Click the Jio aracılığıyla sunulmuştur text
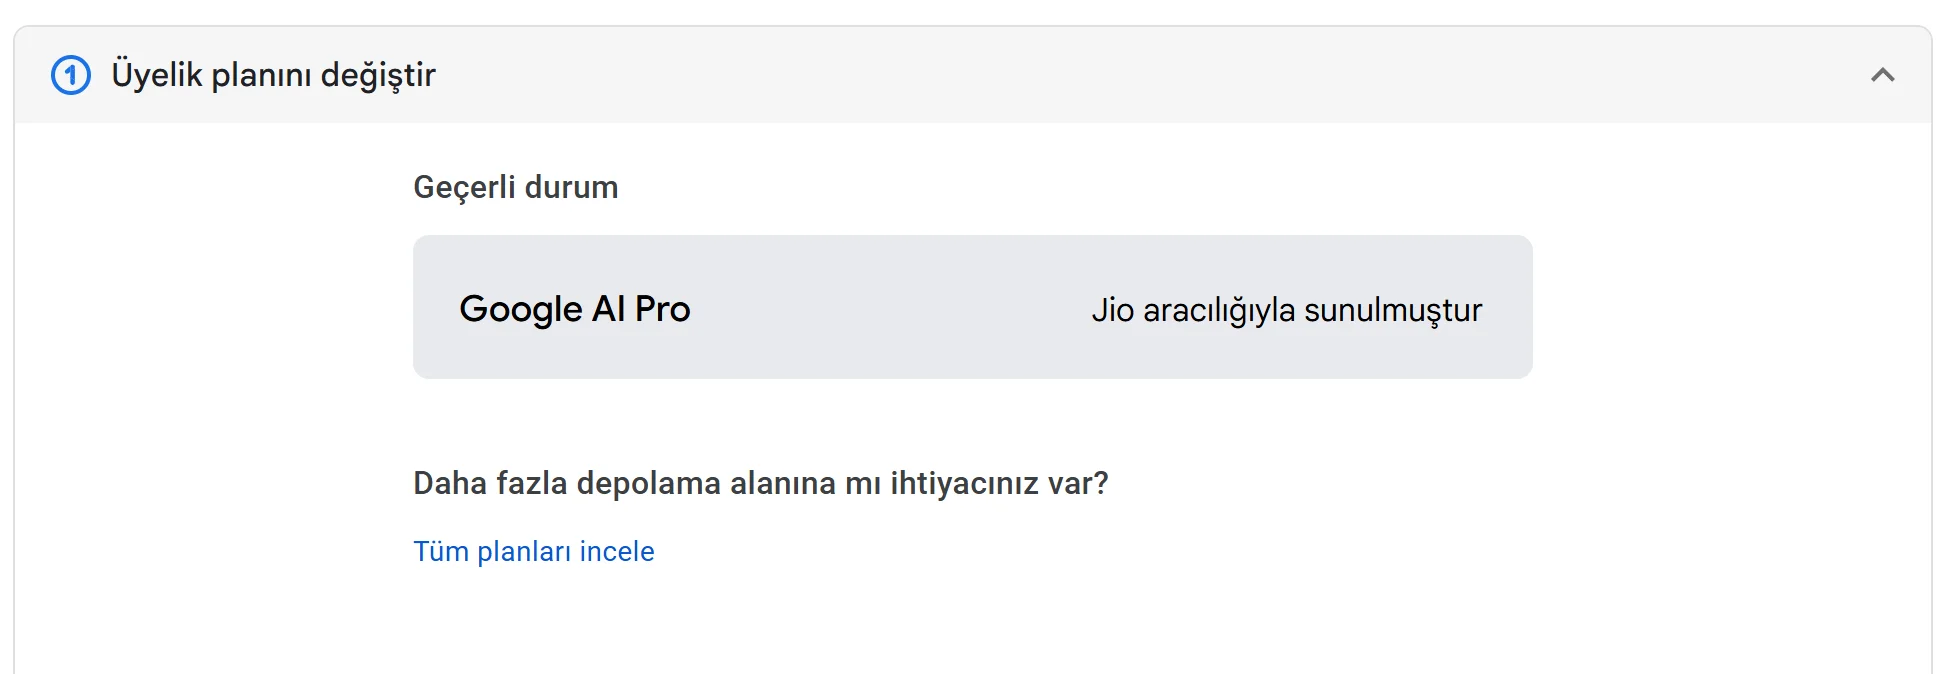 tap(1287, 310)
